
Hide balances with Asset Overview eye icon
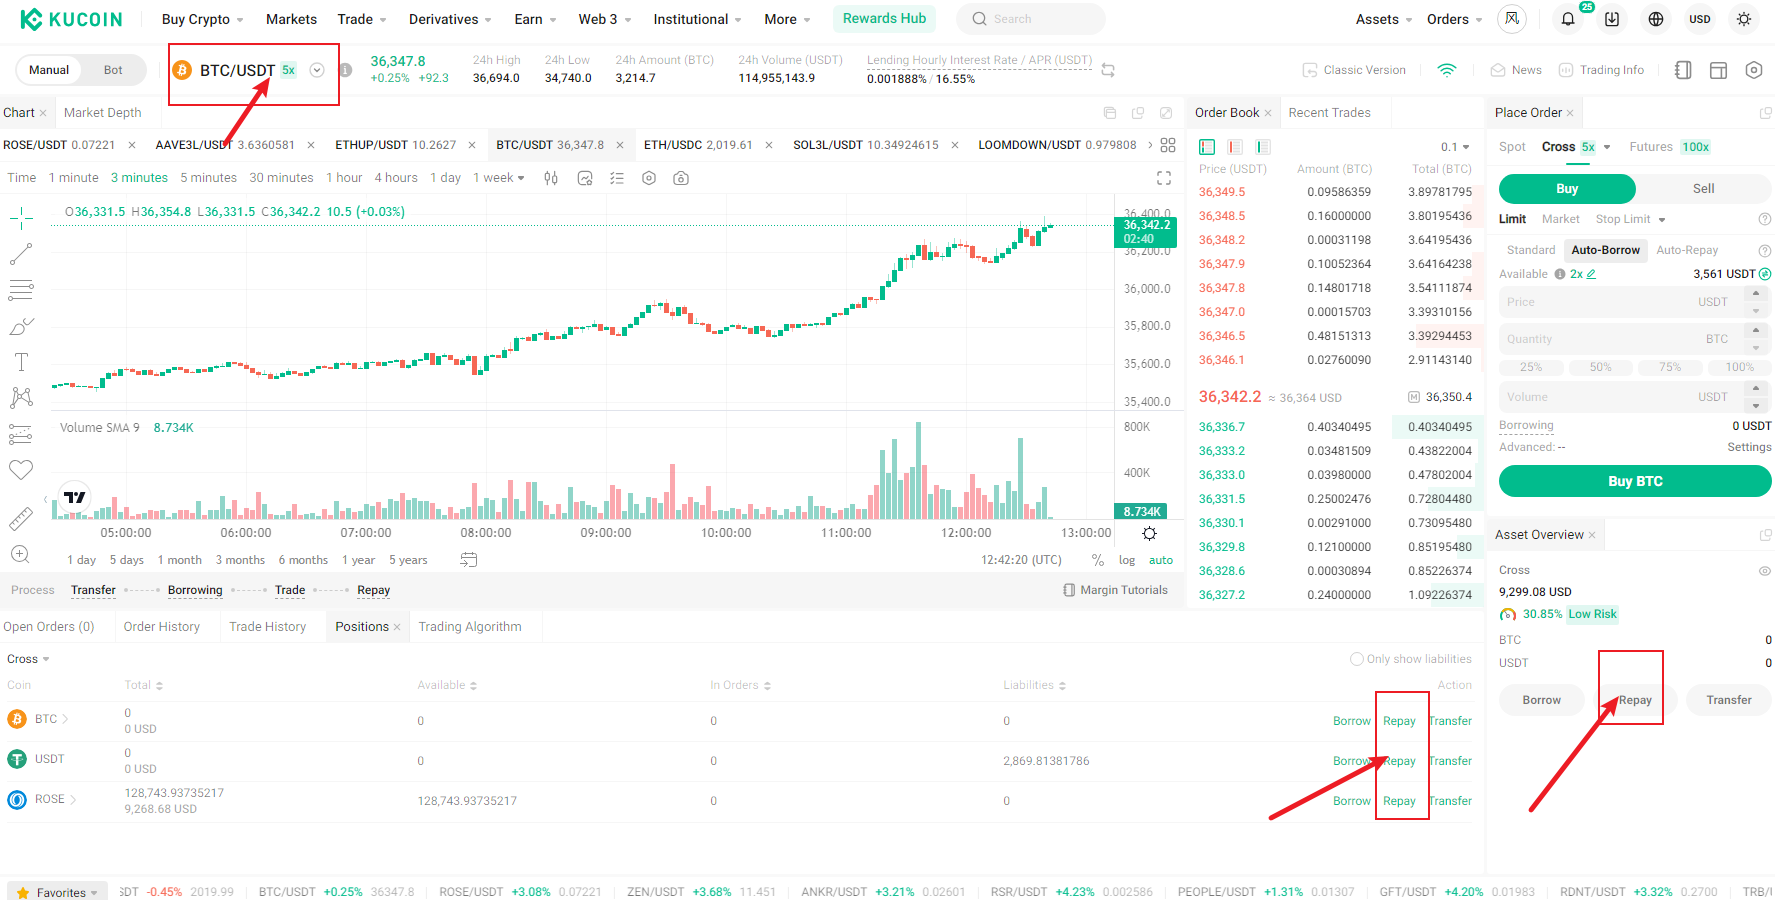(x=1765, y=571)
